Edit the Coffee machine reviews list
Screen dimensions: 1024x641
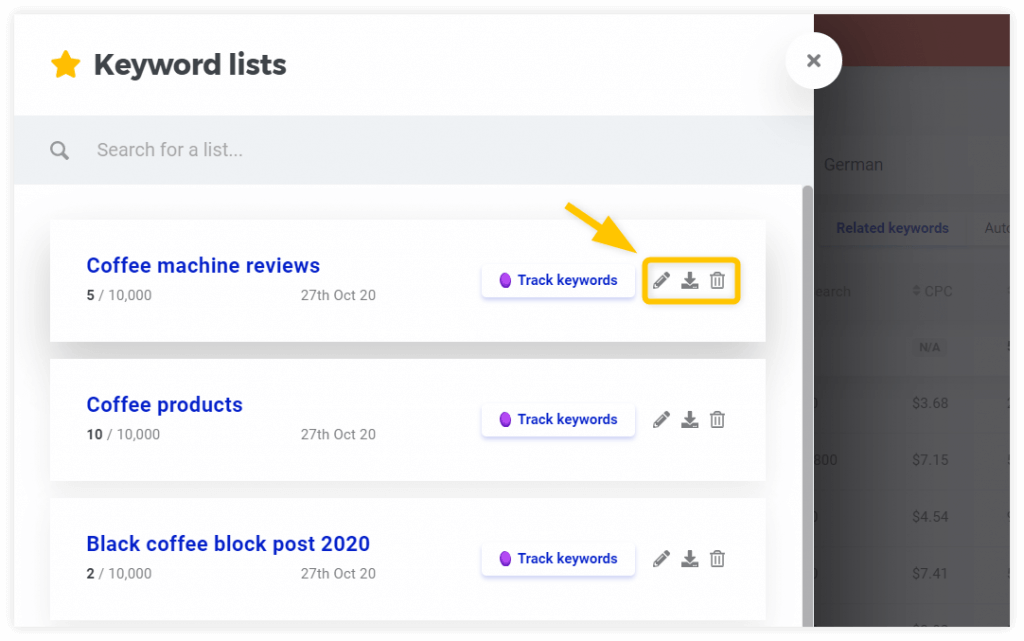[x=661, y=281]
